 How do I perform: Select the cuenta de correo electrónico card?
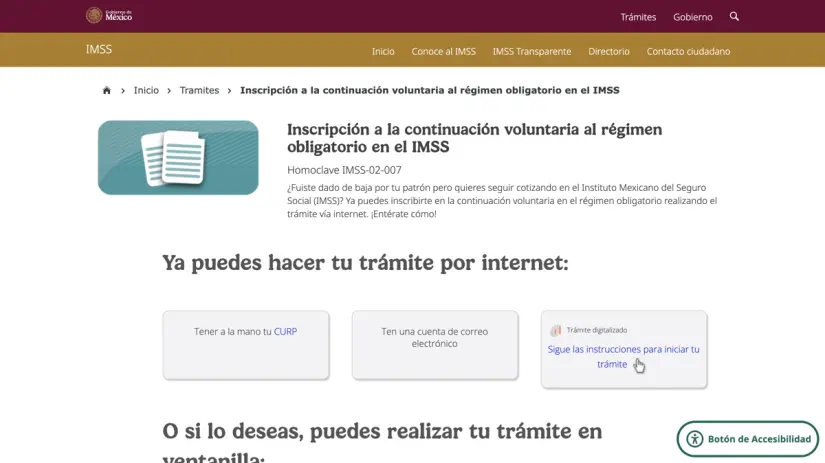435,345
